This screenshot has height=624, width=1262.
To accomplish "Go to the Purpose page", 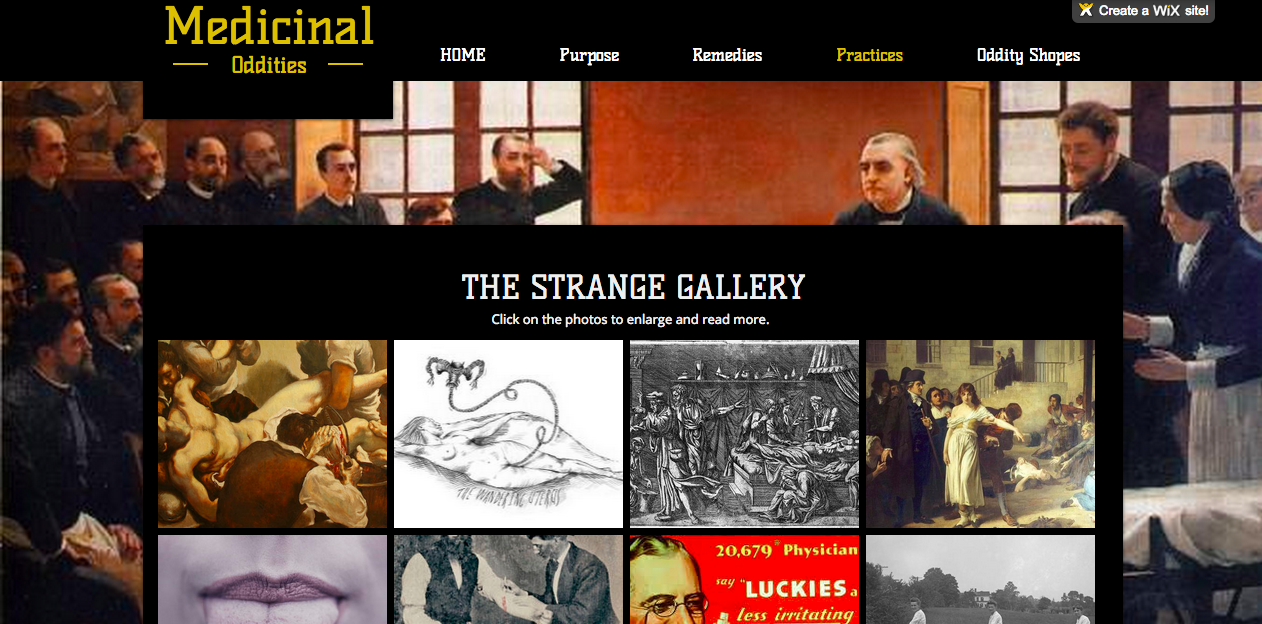I will (x=589, y=55).
